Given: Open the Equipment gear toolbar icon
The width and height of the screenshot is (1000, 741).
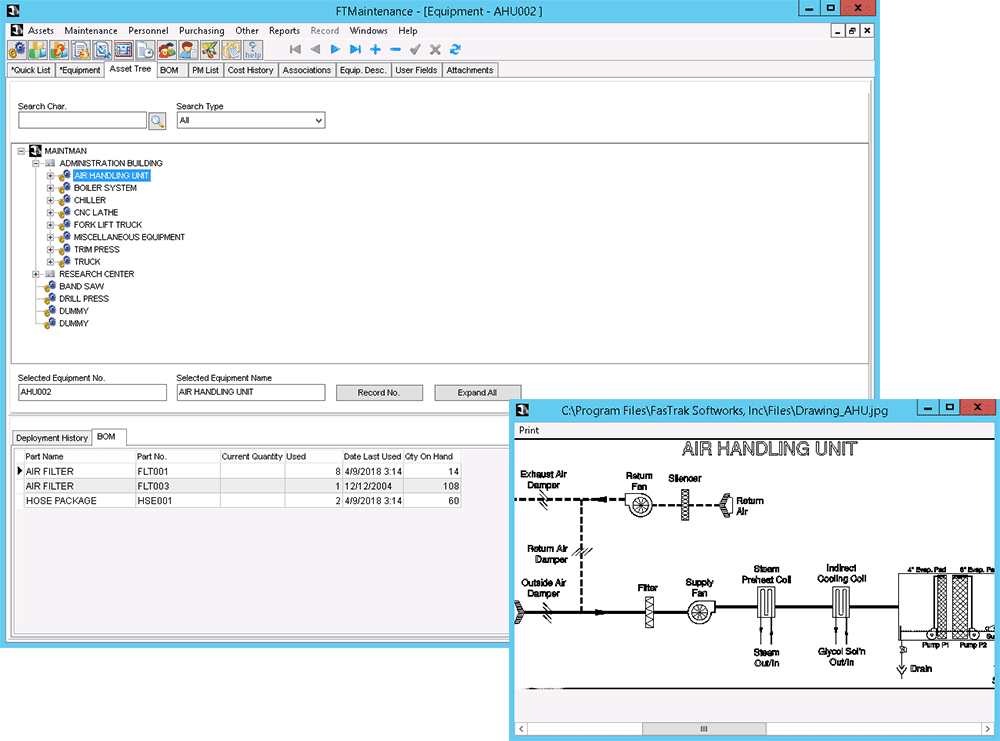Looking at the screenshot, I should coord(17,50).
